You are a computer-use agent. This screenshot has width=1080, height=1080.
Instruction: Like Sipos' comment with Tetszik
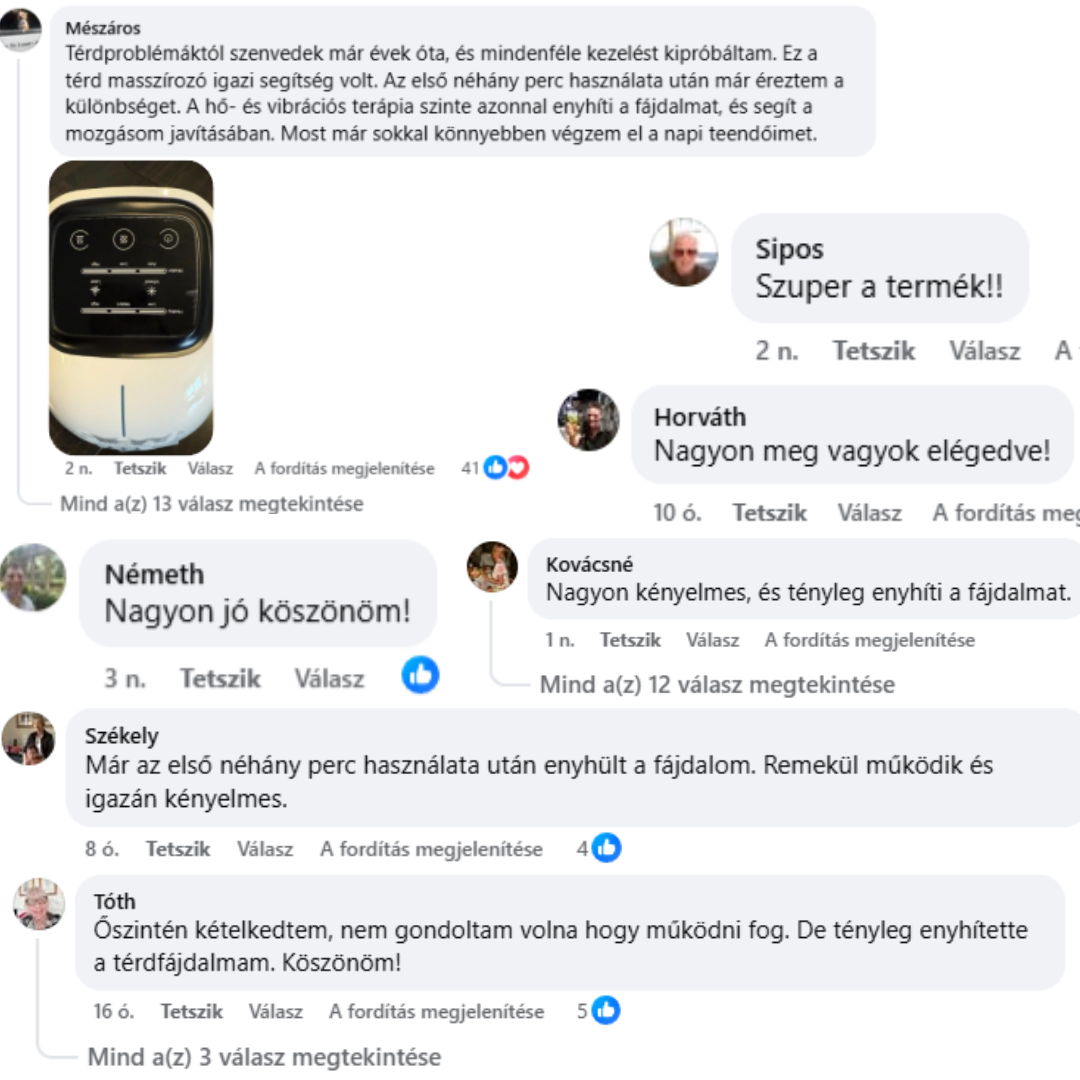point(873,351)
